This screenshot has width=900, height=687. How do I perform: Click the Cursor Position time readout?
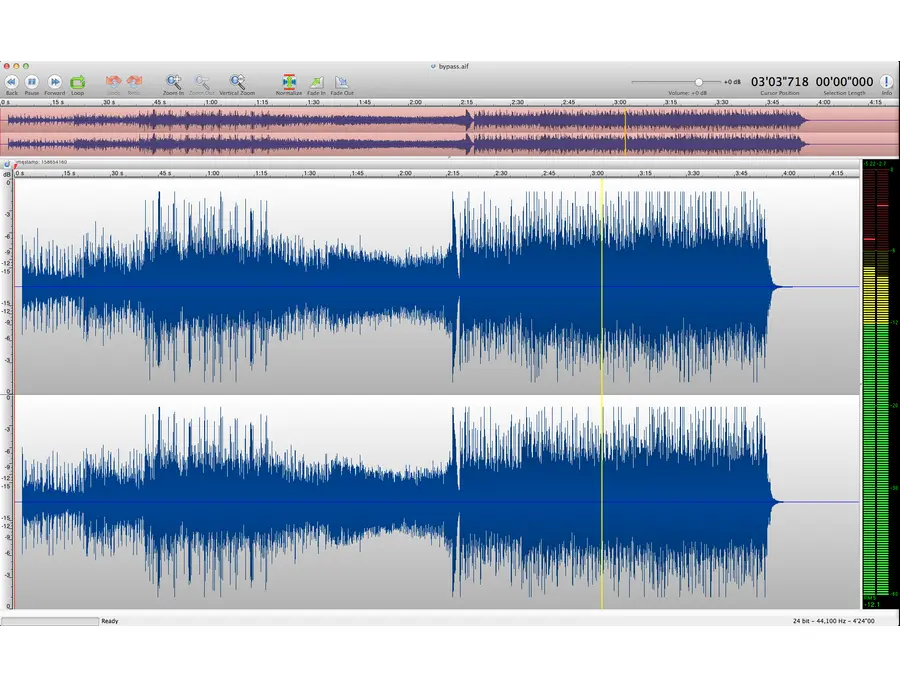point(779,81)
